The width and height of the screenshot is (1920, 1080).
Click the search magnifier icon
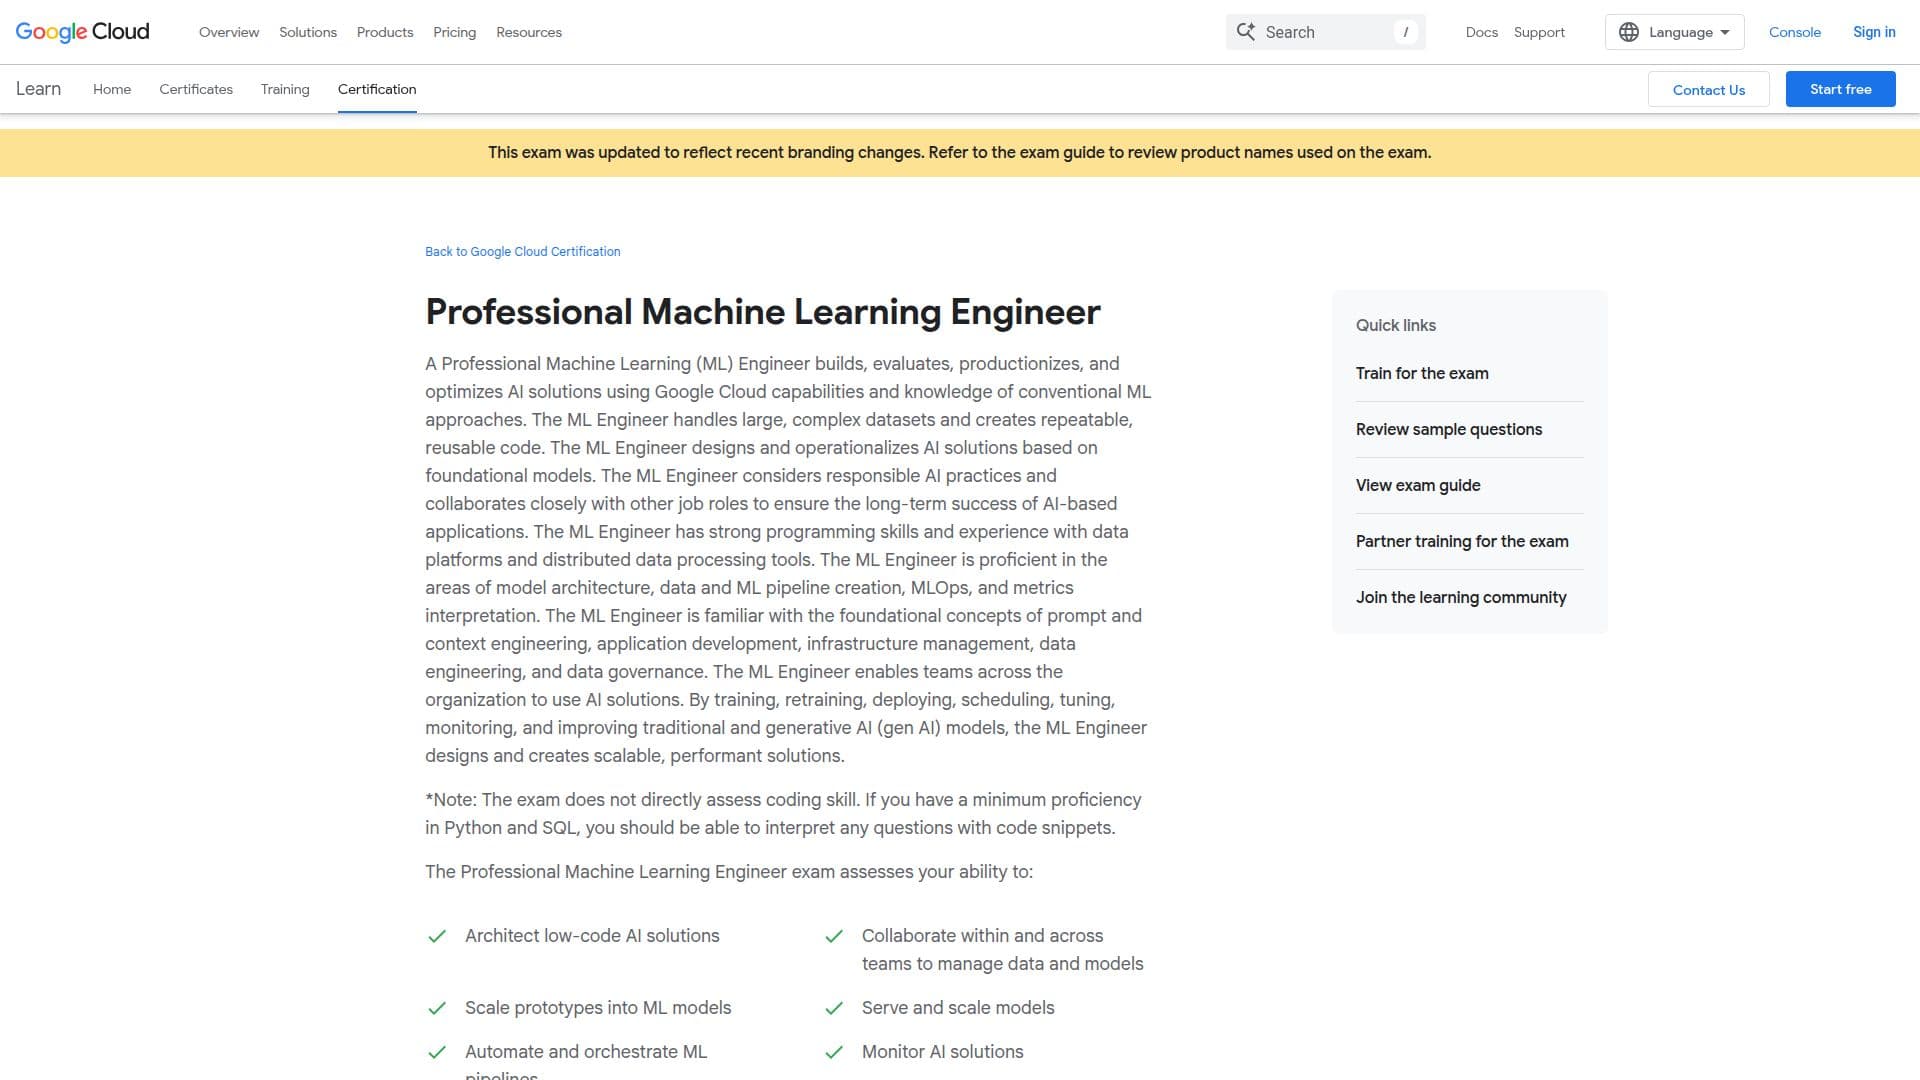pos(1245,32)
